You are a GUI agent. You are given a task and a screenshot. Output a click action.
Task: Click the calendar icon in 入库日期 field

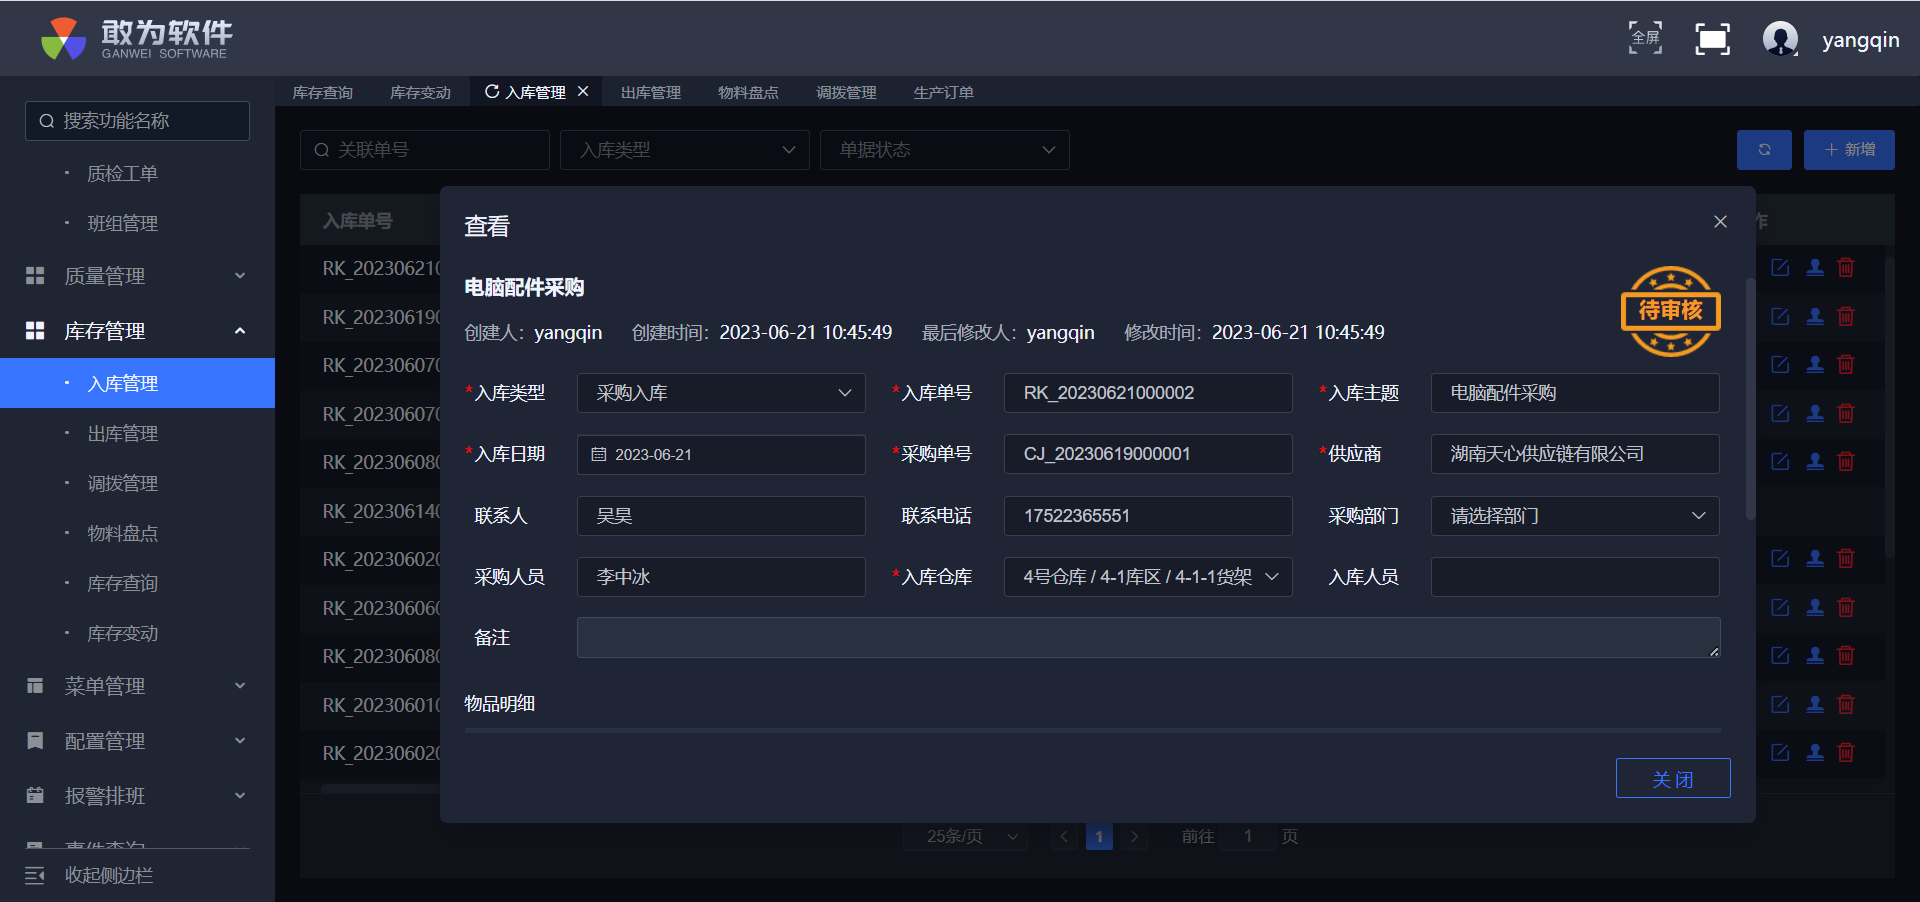pos(599,455)
